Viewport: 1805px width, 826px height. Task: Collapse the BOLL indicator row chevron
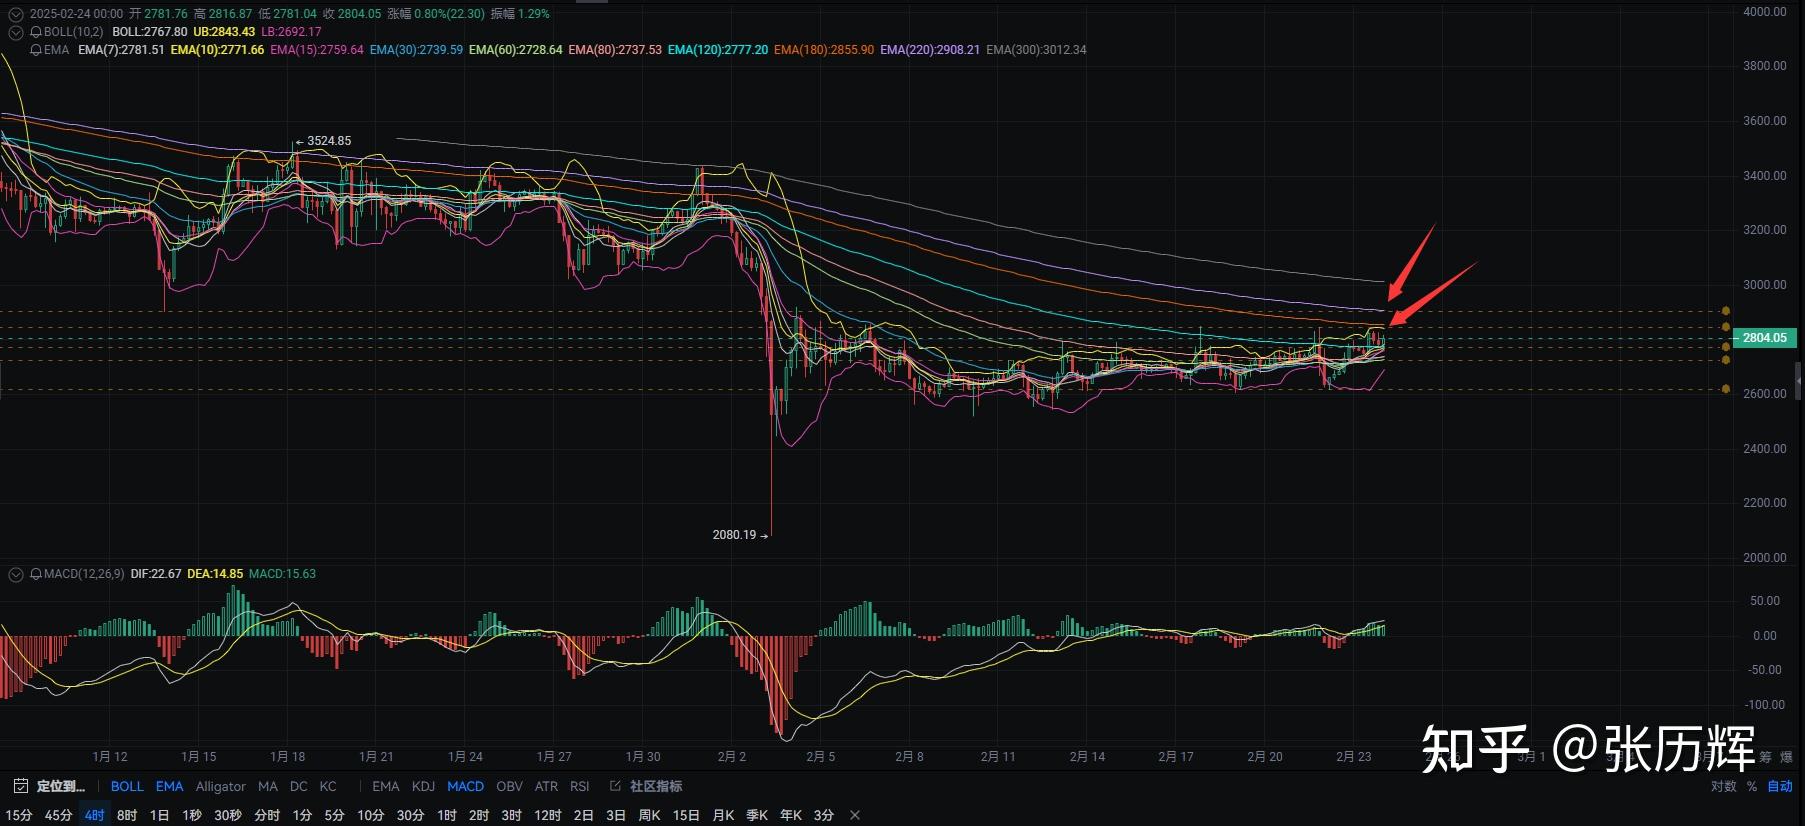click(15, 32)
